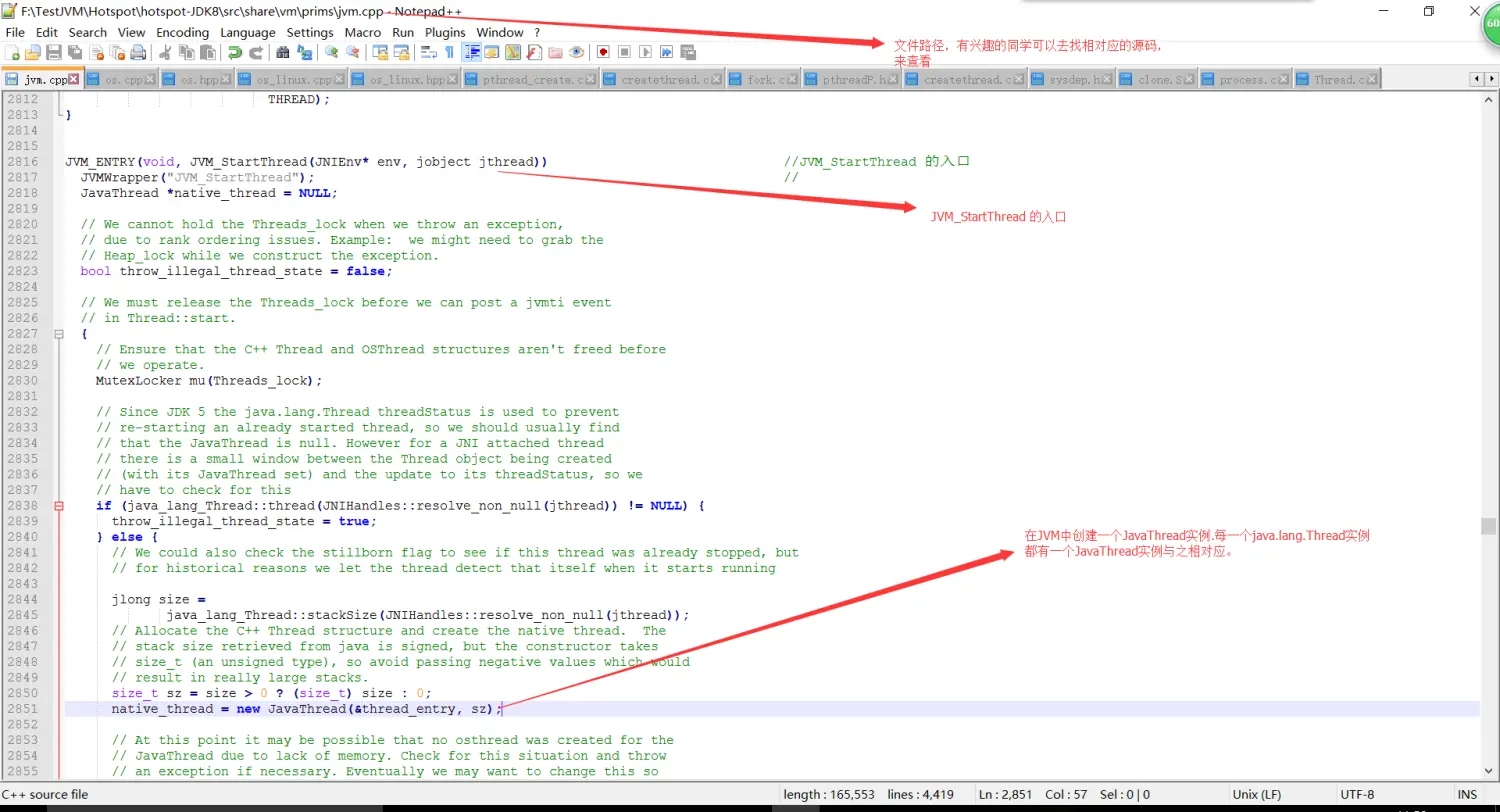This screenshot has height=812, width=1500.
Task: Click the Close All toolbar icon
Action: click(117, 52)
